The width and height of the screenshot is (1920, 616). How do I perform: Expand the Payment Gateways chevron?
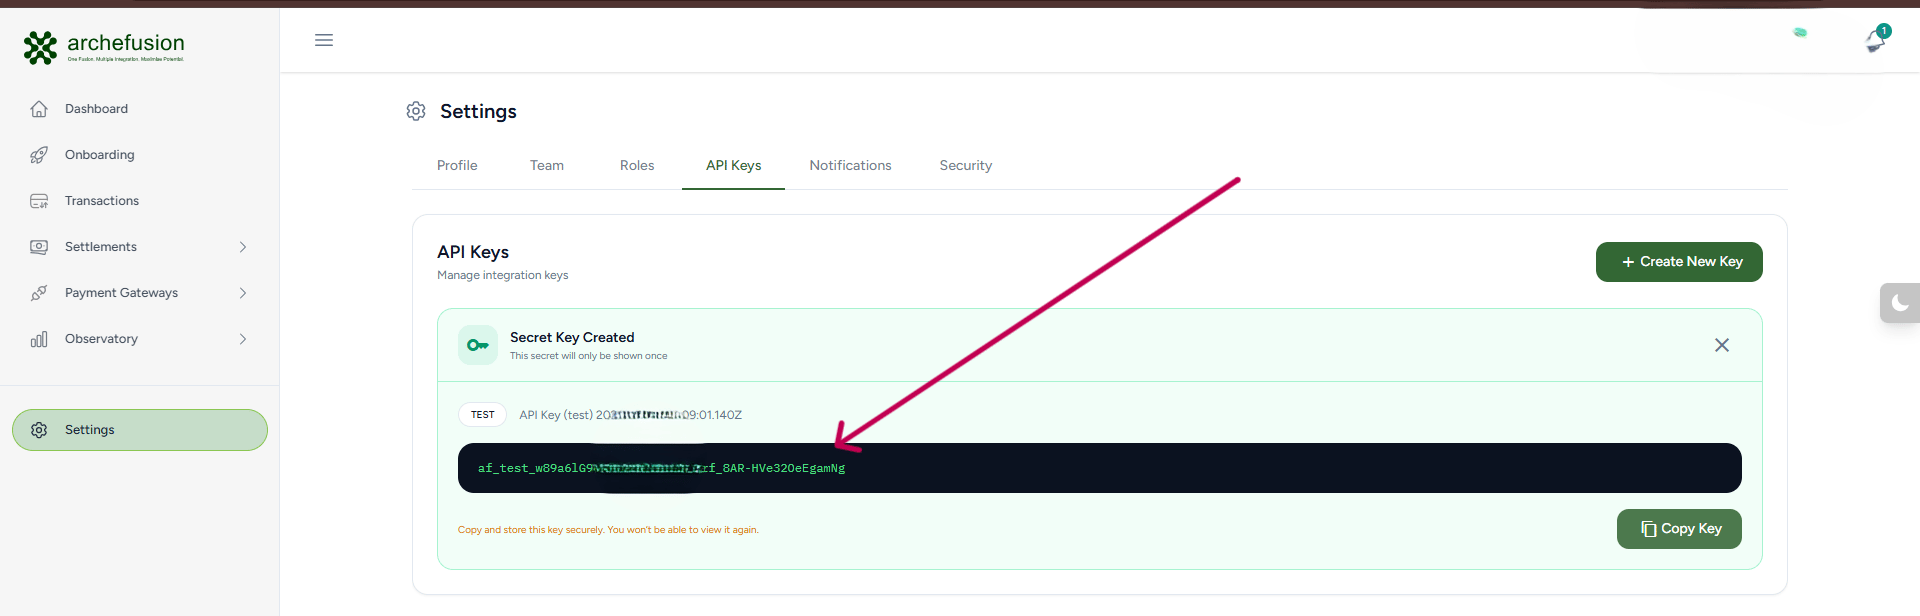tap(243, 293)
